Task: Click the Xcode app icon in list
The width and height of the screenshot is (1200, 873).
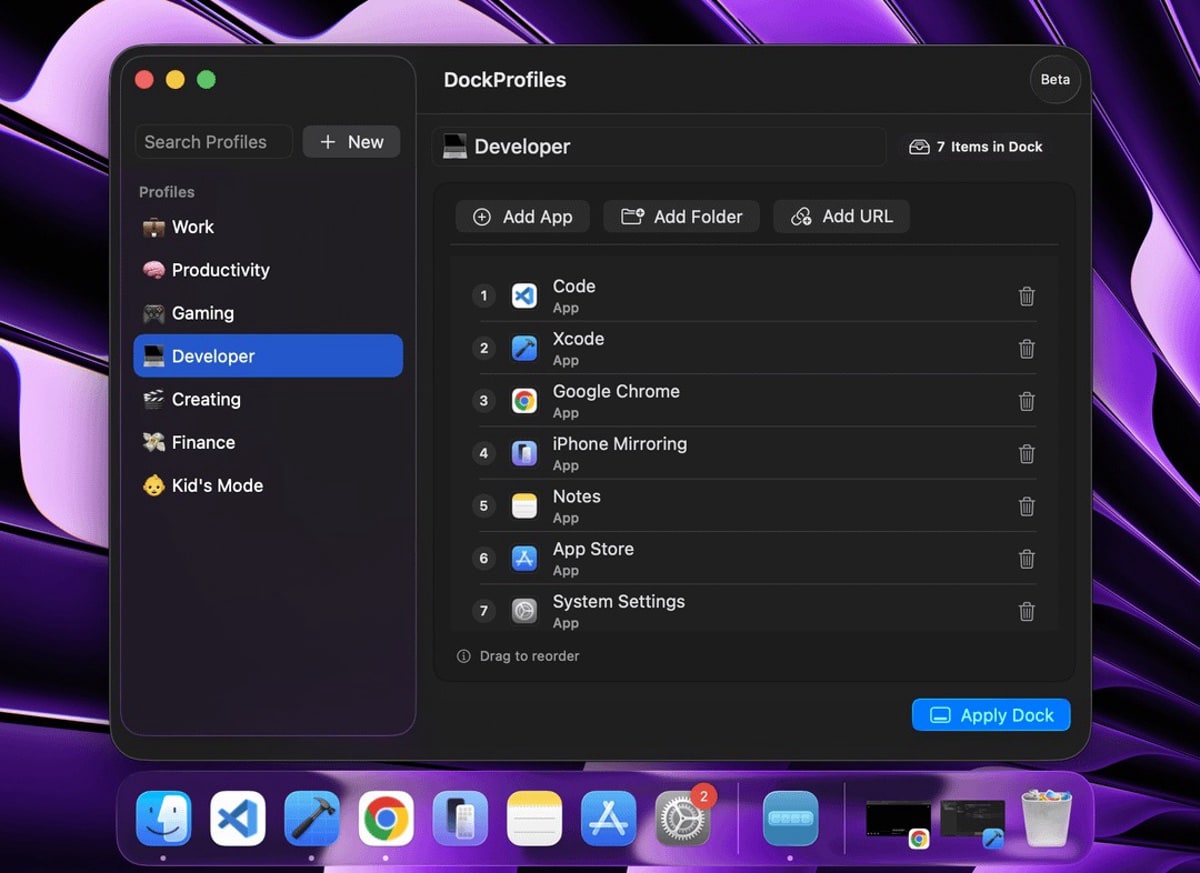Action: [x=524, y=348]
